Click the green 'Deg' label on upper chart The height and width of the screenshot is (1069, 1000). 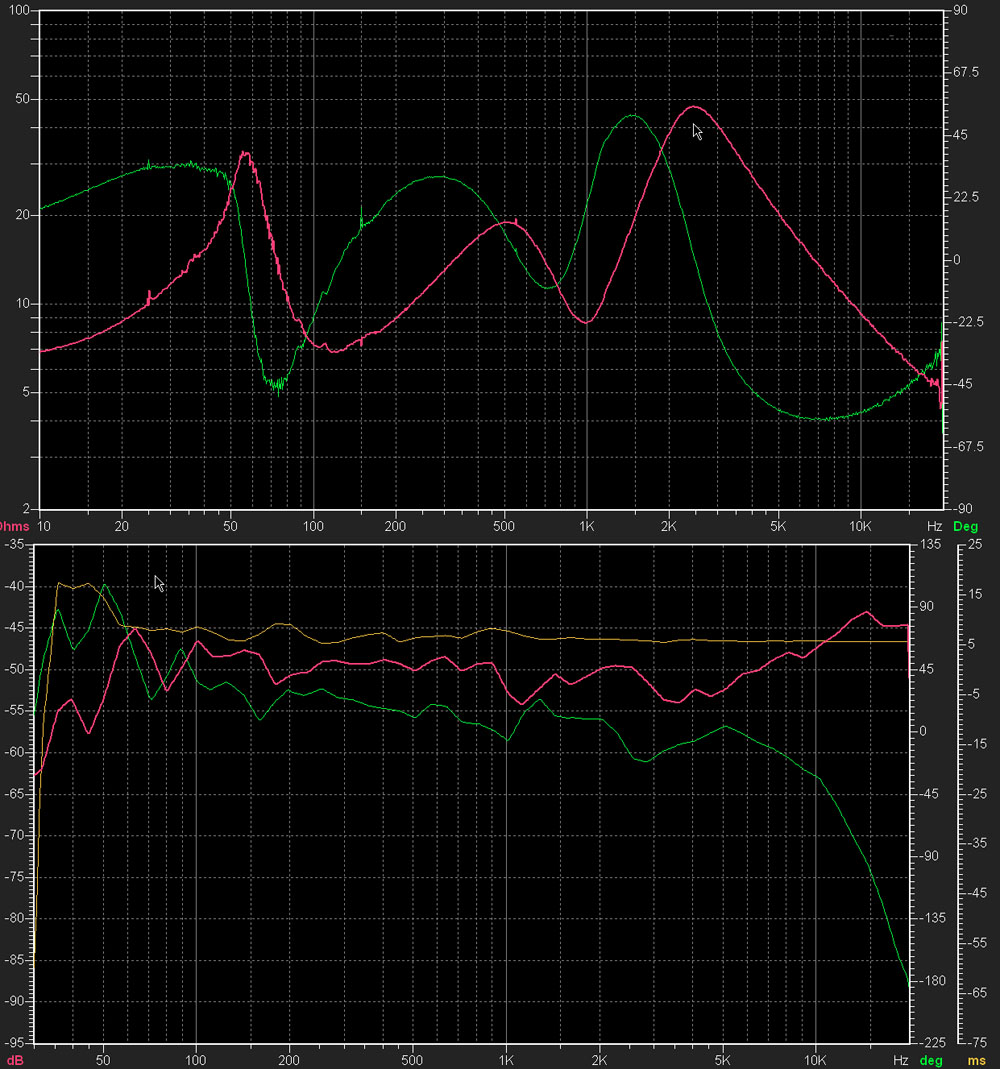(966, 525)
